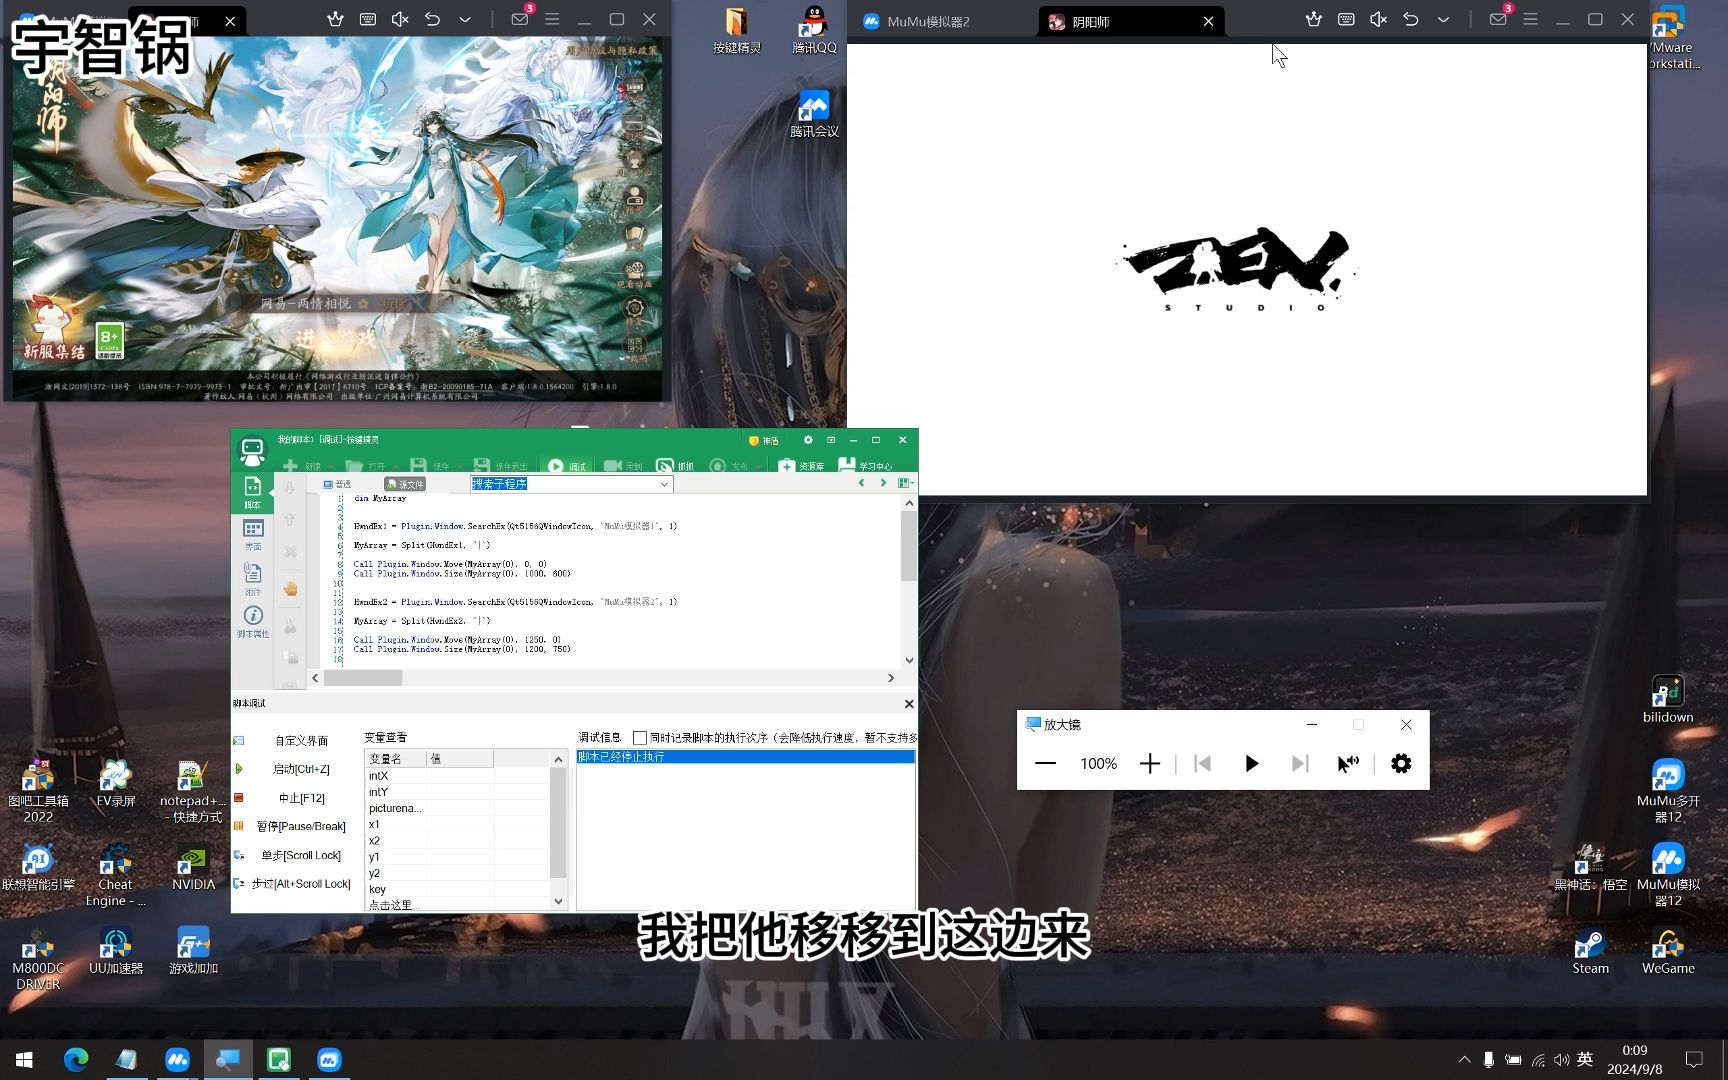Switch to the 普通 view tab
The width and height of the screenshot is (1728, 1080).
(x=337, y=484)
